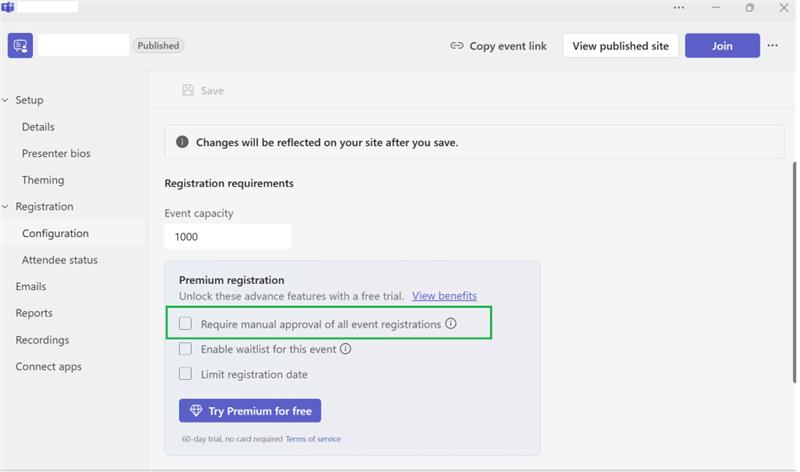Check Enable waitlist for this event
The height and width of the screenshot is (472, 800).
tap(185, 349)
